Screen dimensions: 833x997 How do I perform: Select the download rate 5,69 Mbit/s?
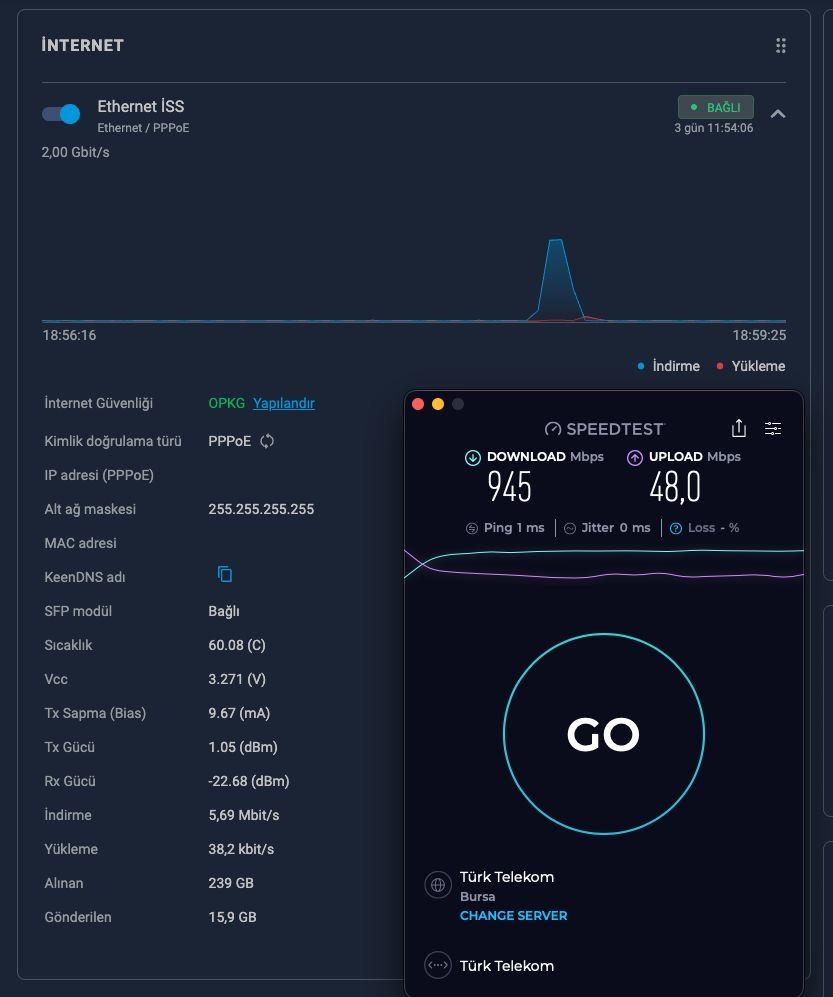point(244,815)
